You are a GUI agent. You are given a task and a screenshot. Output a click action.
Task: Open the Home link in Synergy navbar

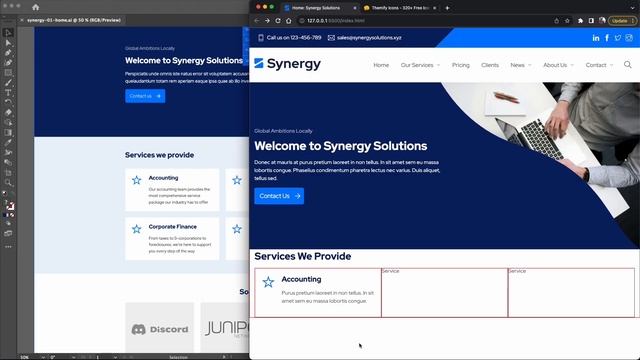pos(381,65)
